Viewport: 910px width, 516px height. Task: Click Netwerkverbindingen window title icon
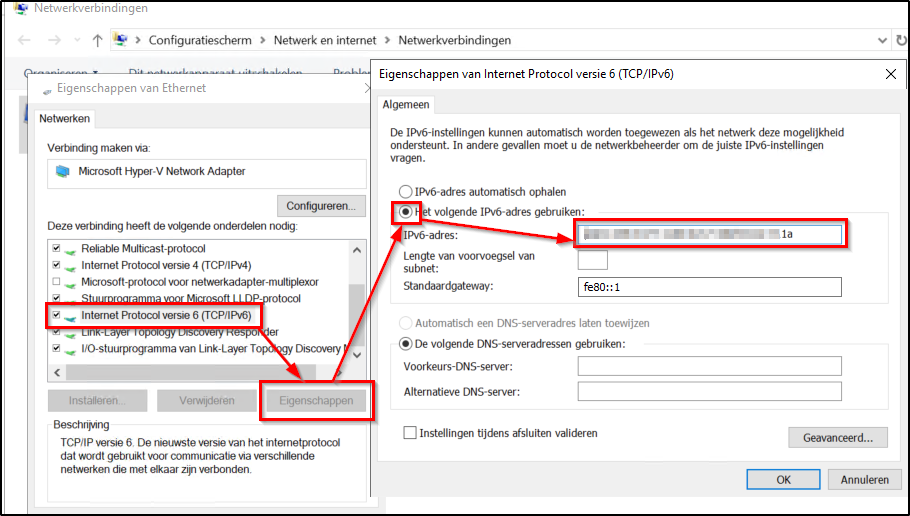point(20,8)
